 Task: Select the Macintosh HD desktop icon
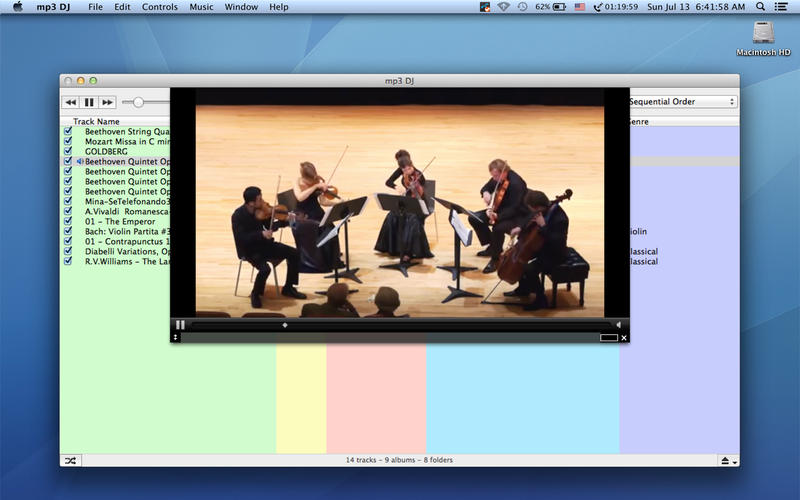tap(763, 38)
